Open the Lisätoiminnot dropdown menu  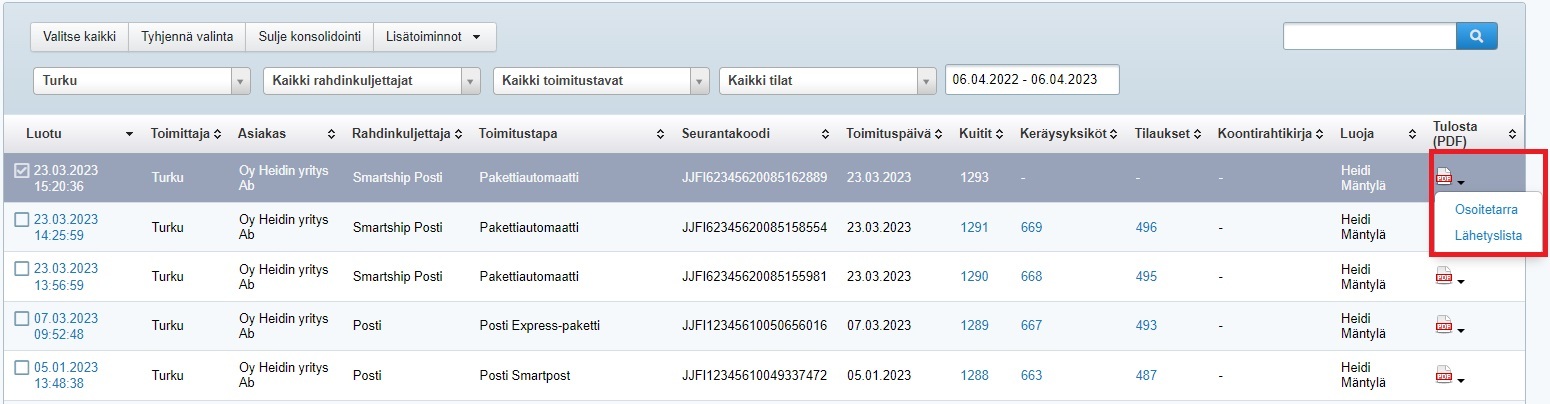coord(435,37)
